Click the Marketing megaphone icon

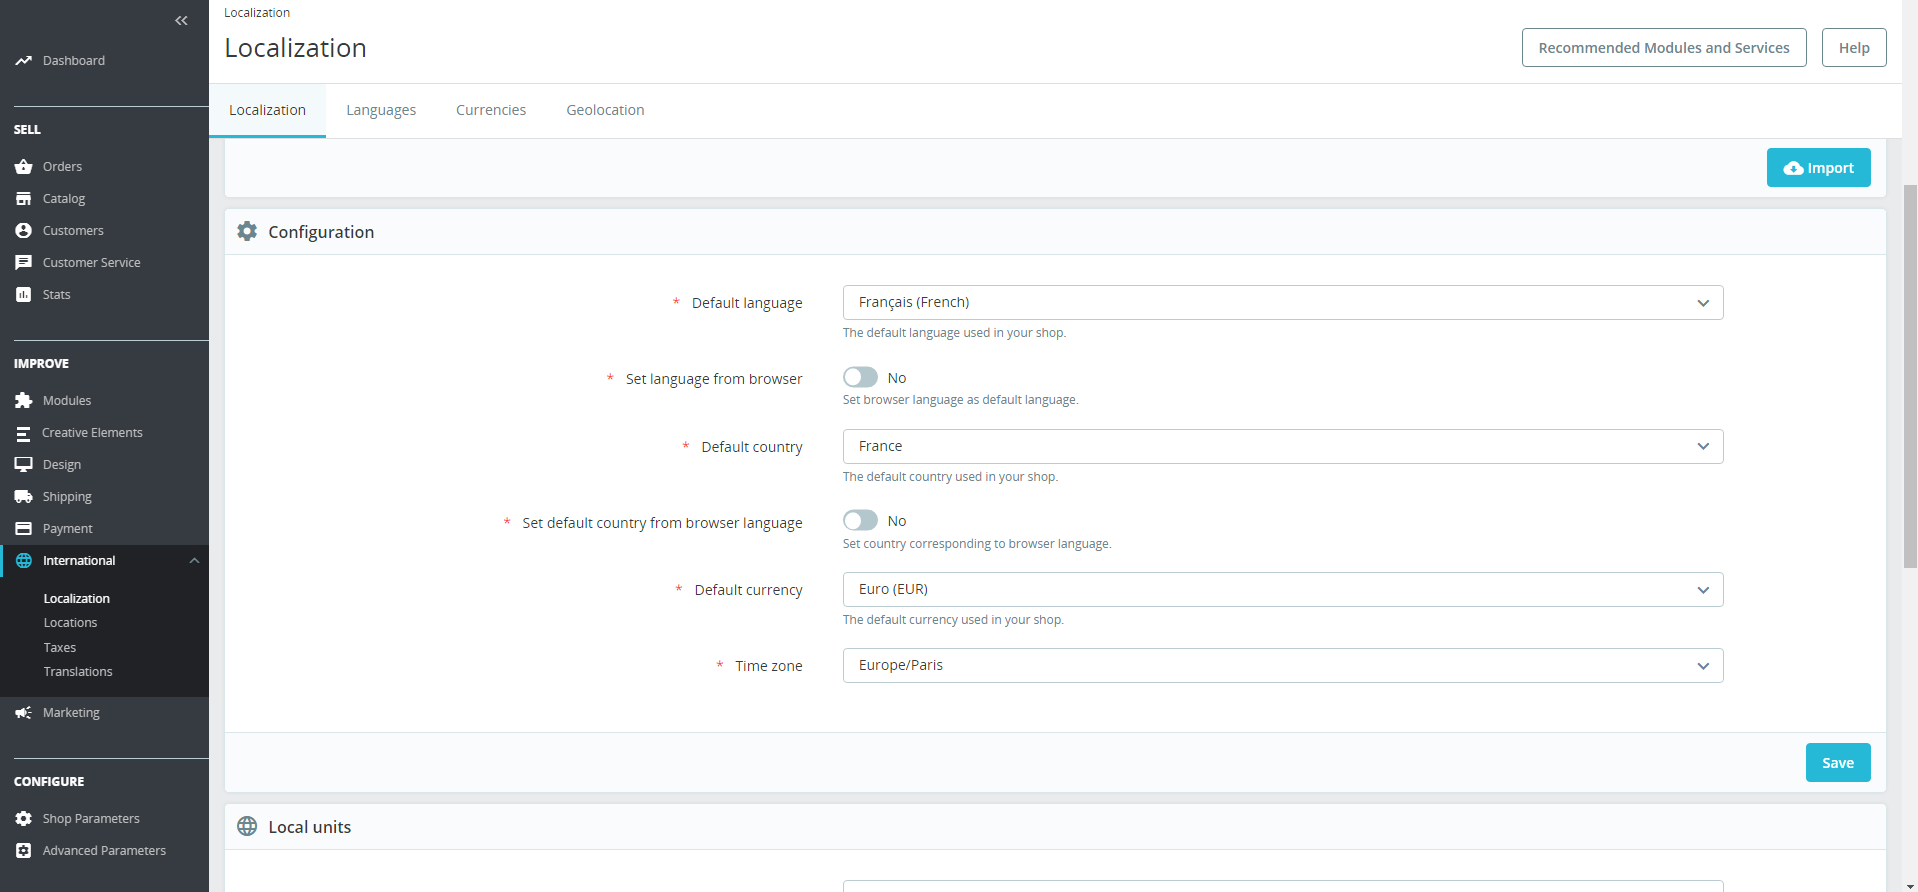[24, 713]
